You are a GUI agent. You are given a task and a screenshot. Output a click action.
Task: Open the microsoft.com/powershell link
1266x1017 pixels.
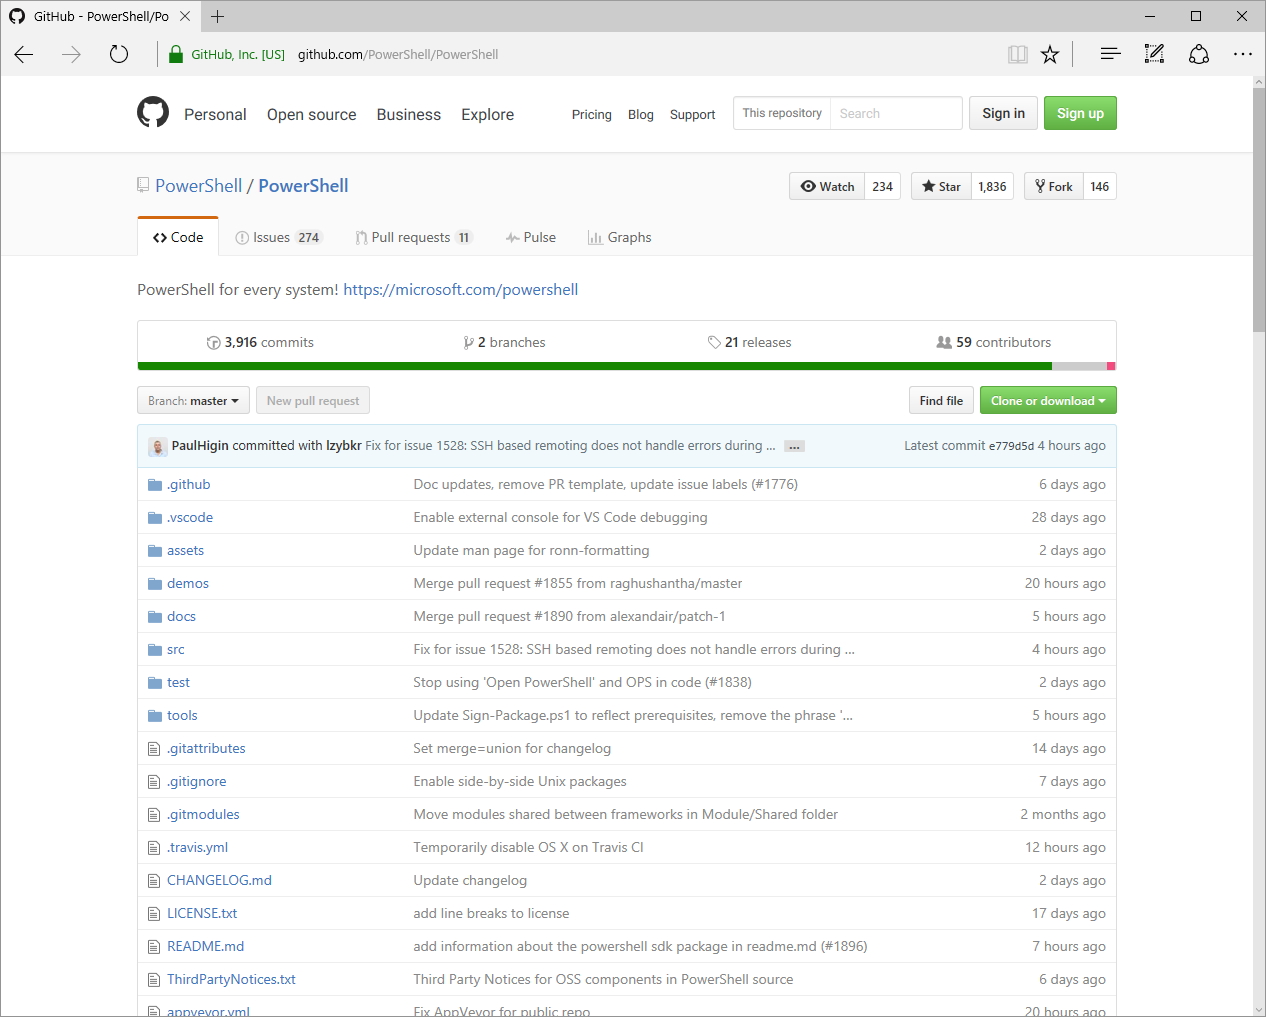click(460, 289)
